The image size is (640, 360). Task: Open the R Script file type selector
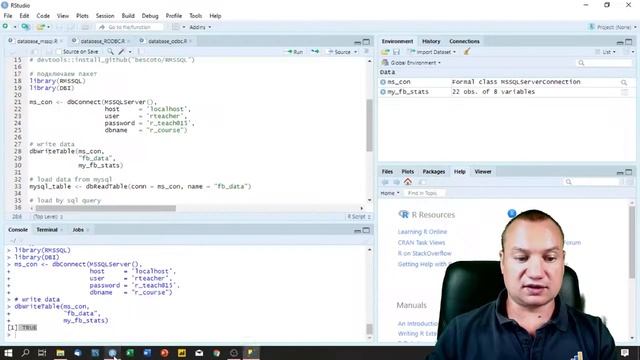click(359, 217)
